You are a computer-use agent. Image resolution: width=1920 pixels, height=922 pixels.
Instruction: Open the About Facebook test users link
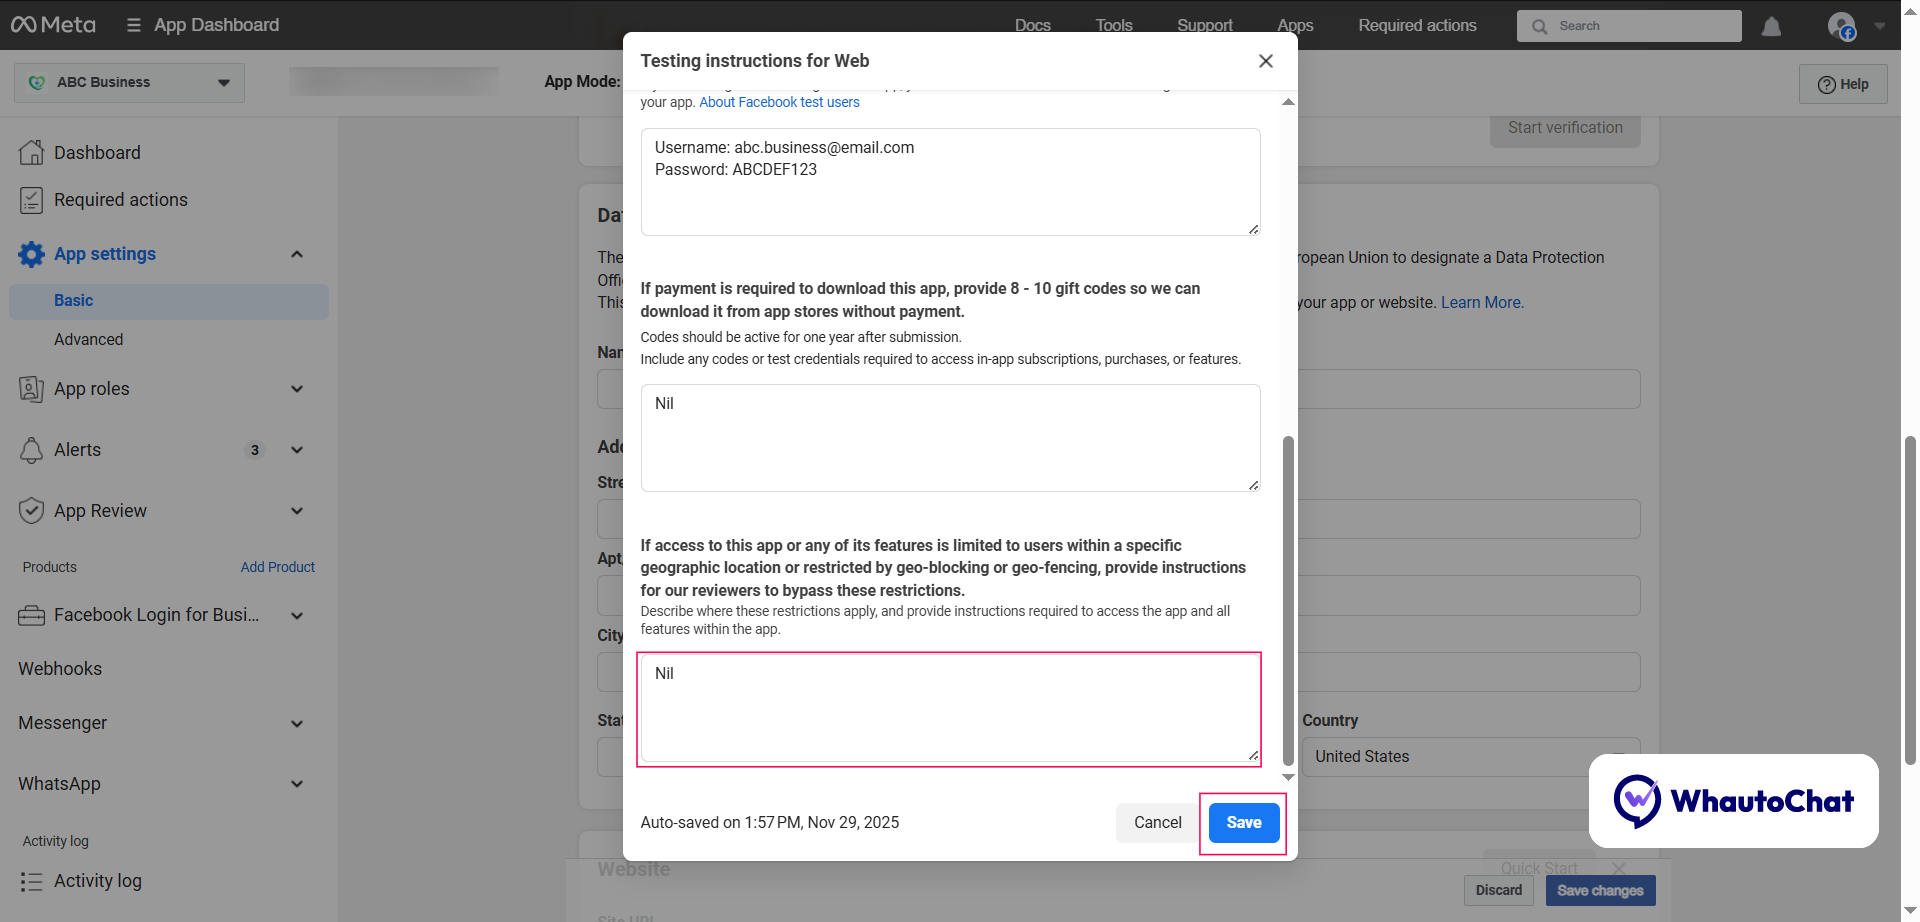(779, 102)
